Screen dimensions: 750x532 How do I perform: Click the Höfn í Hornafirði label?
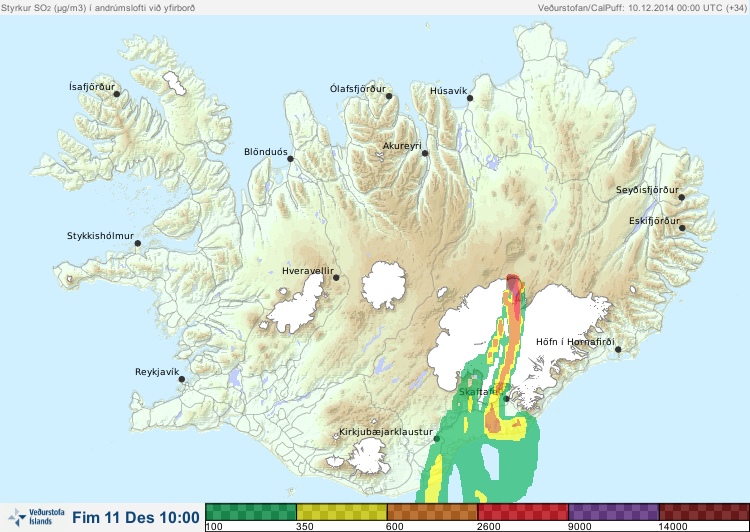coord(575,342)
